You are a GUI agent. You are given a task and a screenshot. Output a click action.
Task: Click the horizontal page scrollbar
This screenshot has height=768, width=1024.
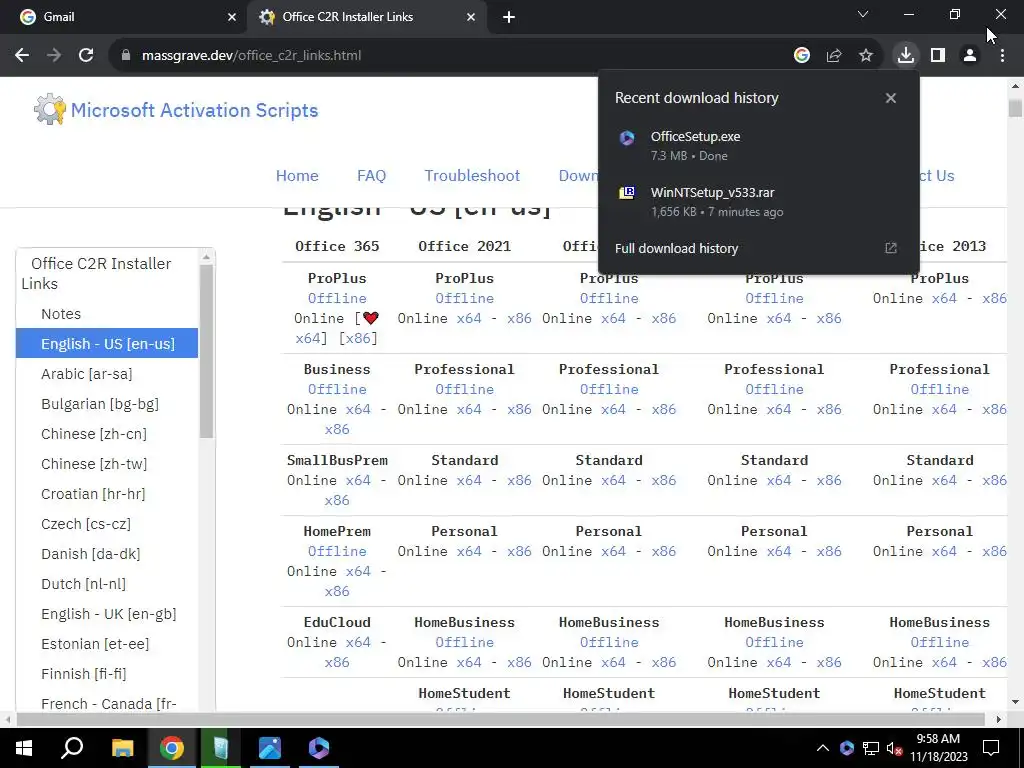(500, 719)
